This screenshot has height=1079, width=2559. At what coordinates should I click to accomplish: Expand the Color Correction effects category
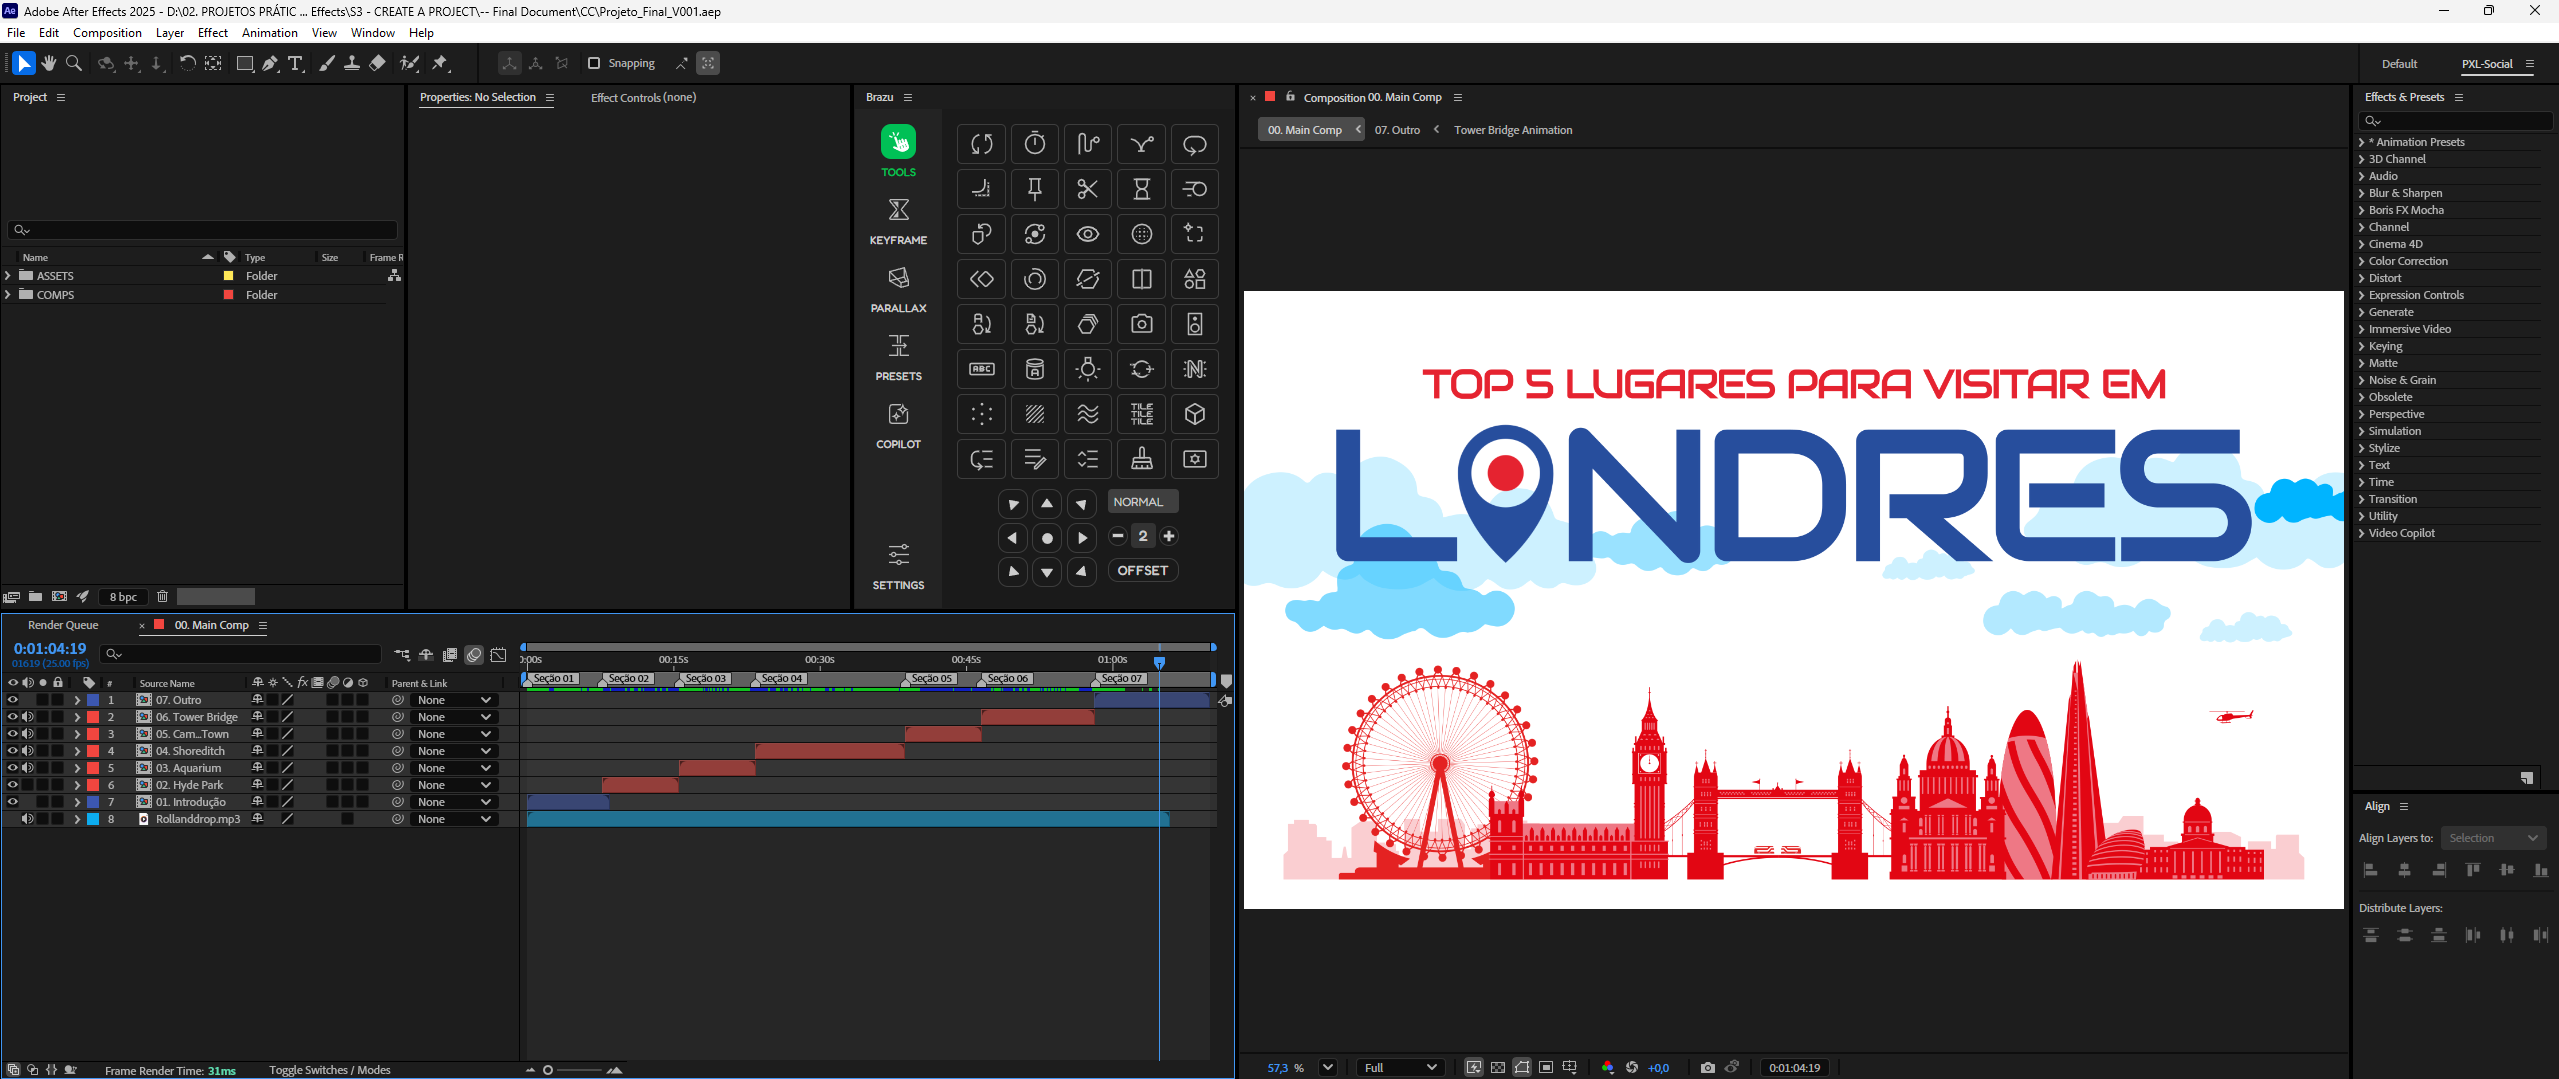(2362, 261)
